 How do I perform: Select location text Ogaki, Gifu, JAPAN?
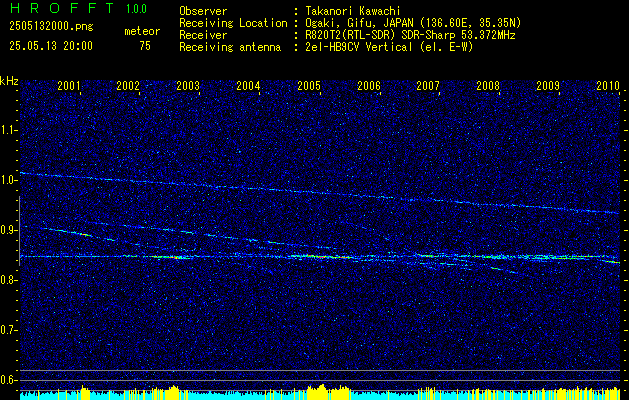pyautogui.click(x=359, y=23)
